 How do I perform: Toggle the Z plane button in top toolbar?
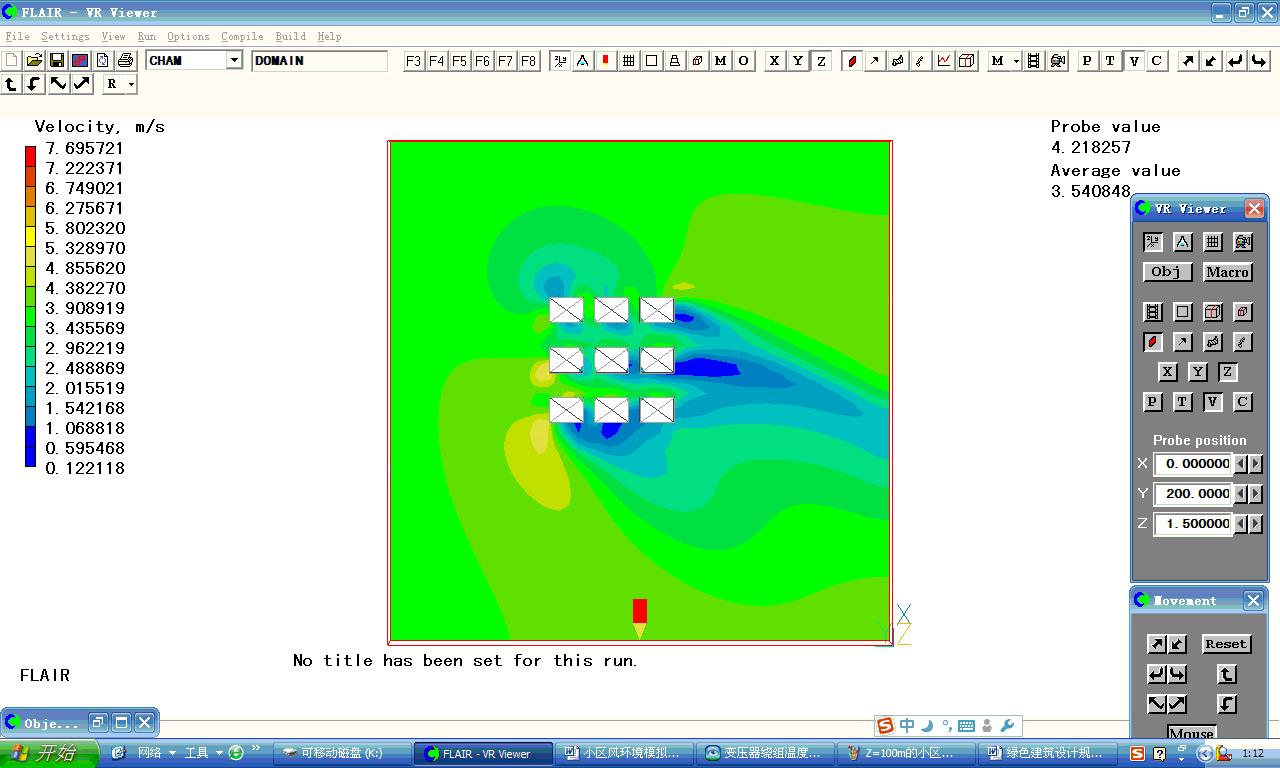pos(821,61)
